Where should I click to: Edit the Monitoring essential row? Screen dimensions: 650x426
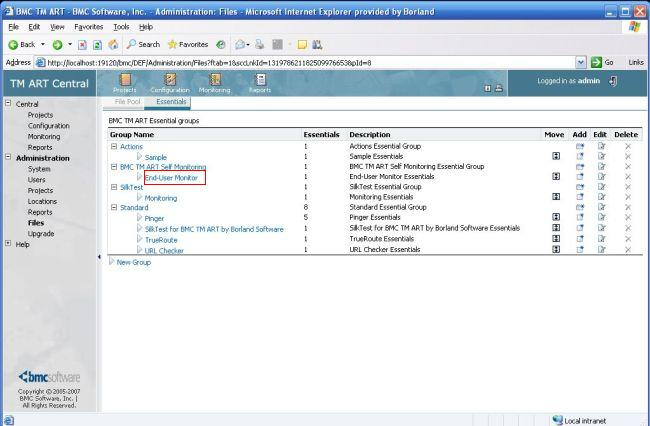601,197
